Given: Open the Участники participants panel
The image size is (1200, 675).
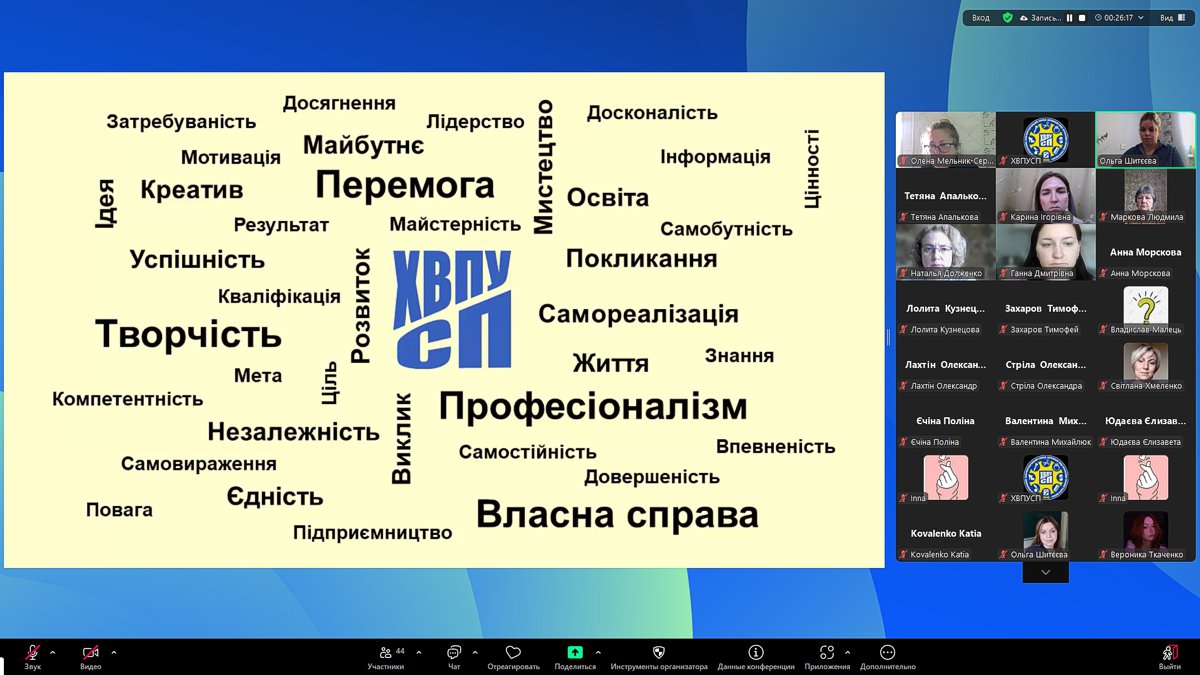Looking at the screenshot, I should coord(385,656).
